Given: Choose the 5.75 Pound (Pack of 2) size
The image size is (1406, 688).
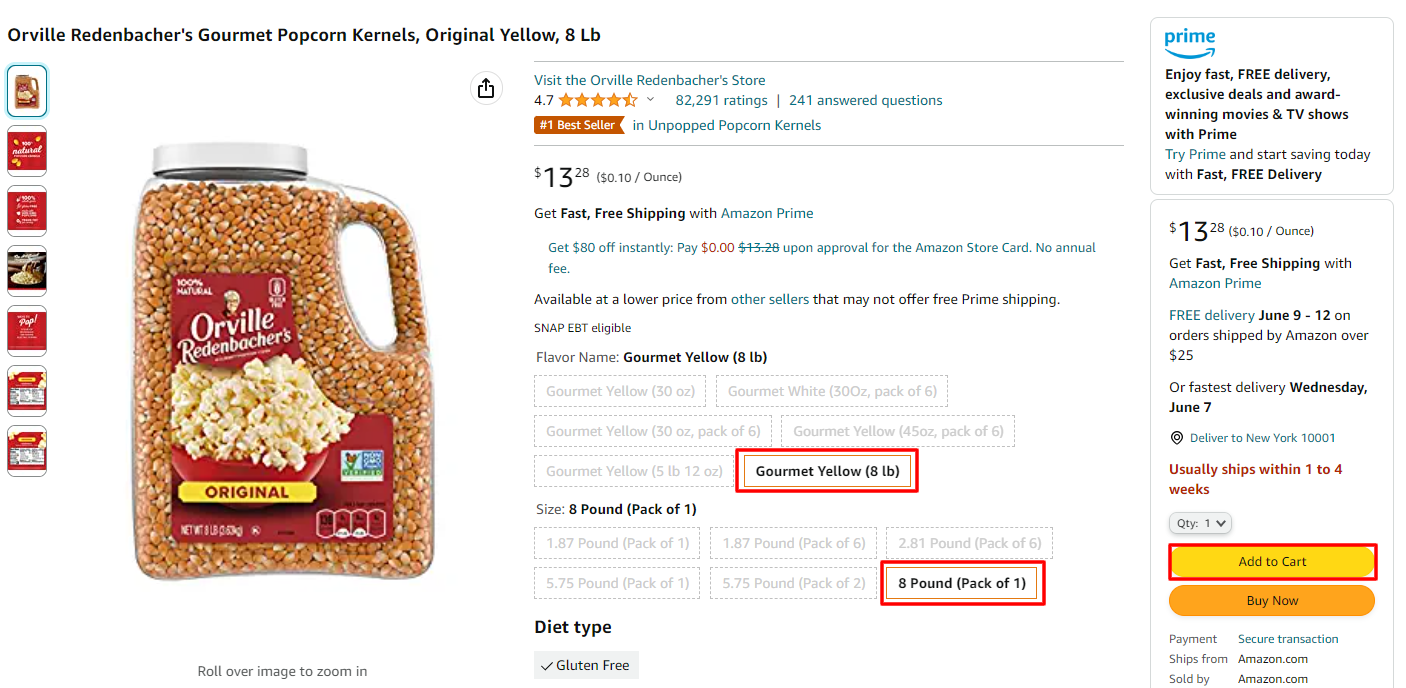Looking at the screenshot, I should pos(793,582).
